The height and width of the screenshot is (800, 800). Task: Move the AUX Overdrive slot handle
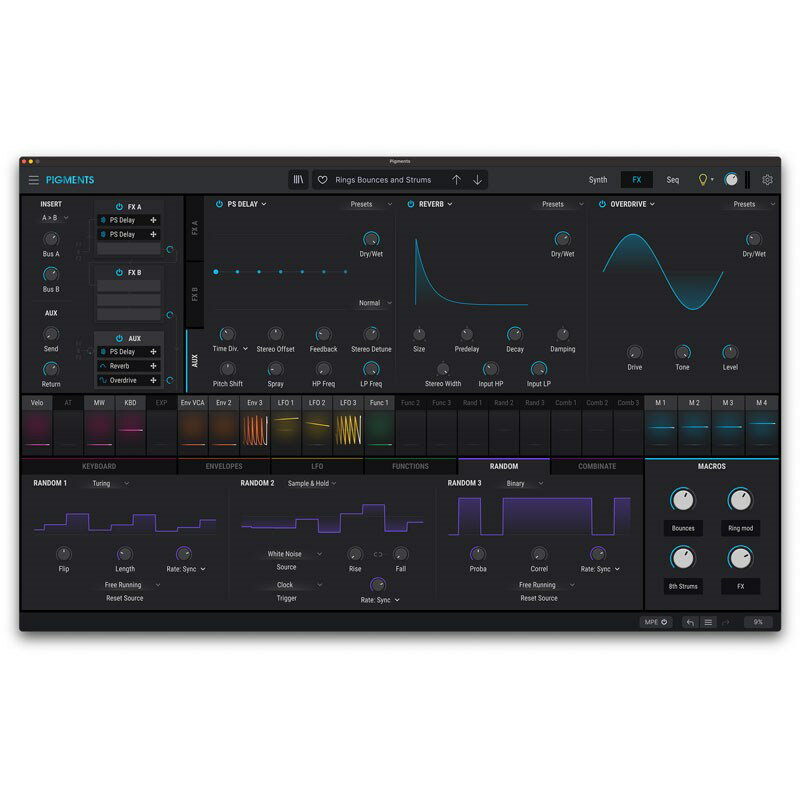point(153,380)
